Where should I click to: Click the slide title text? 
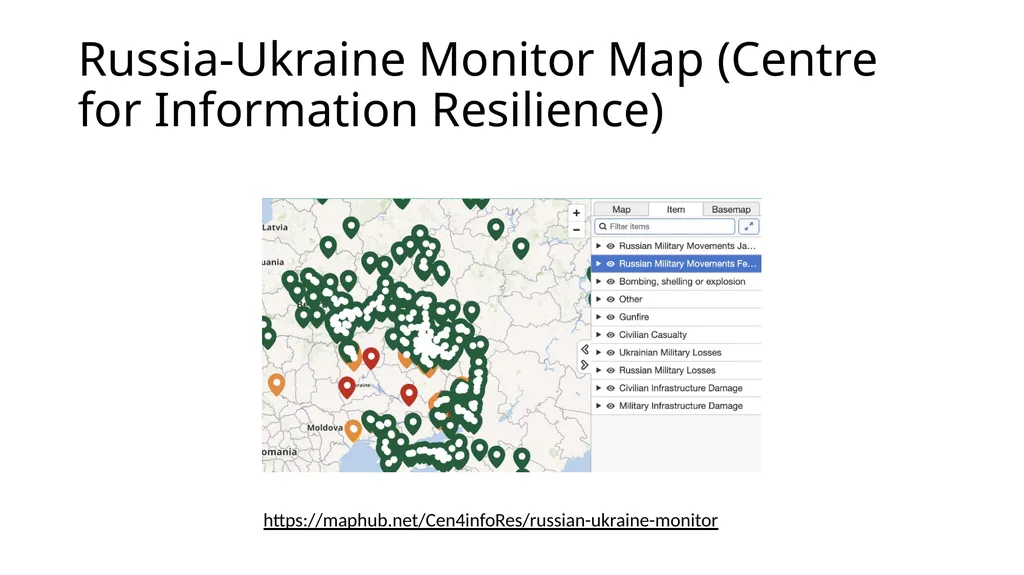coord(477,84)
